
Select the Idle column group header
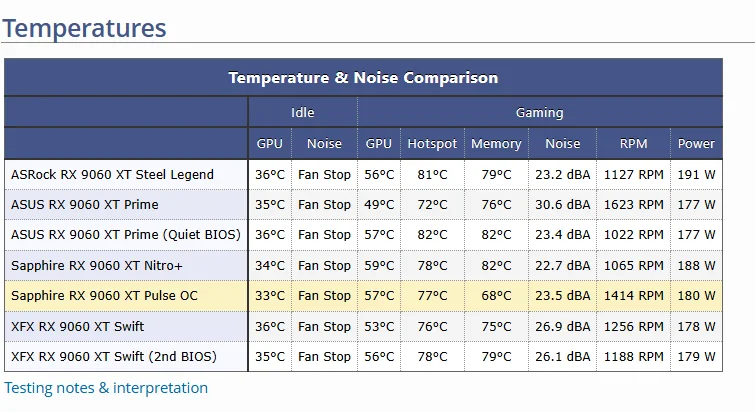[x=302, y=112]
